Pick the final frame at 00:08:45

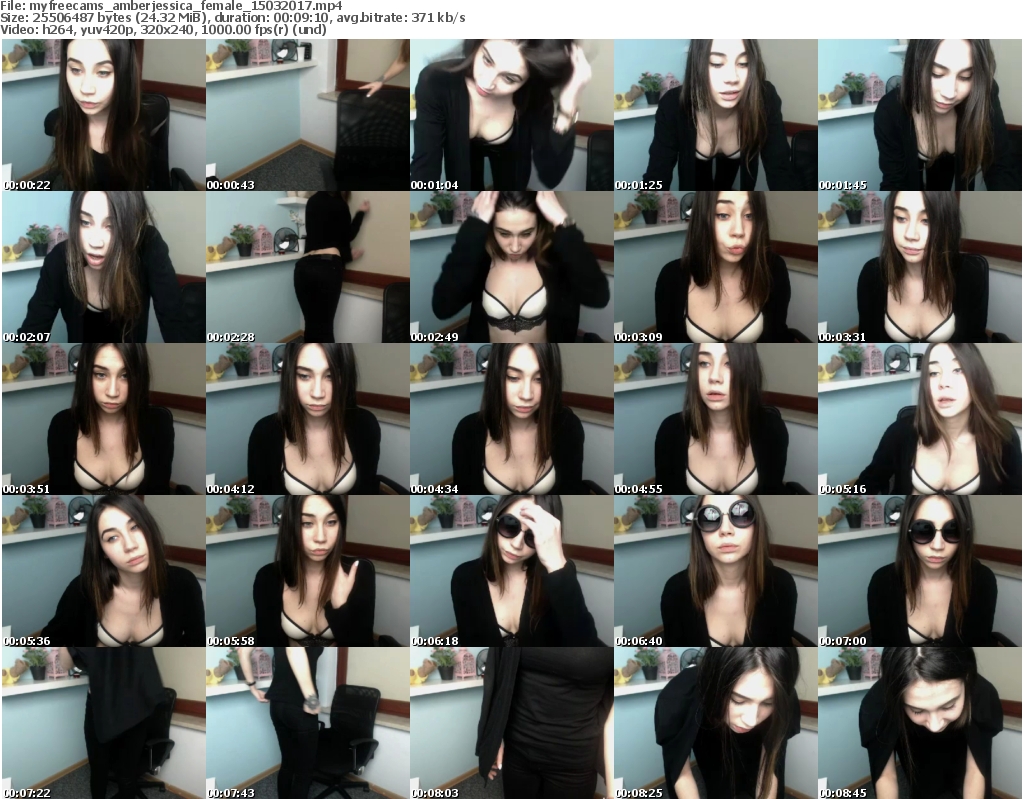click(x=920, y=723)
